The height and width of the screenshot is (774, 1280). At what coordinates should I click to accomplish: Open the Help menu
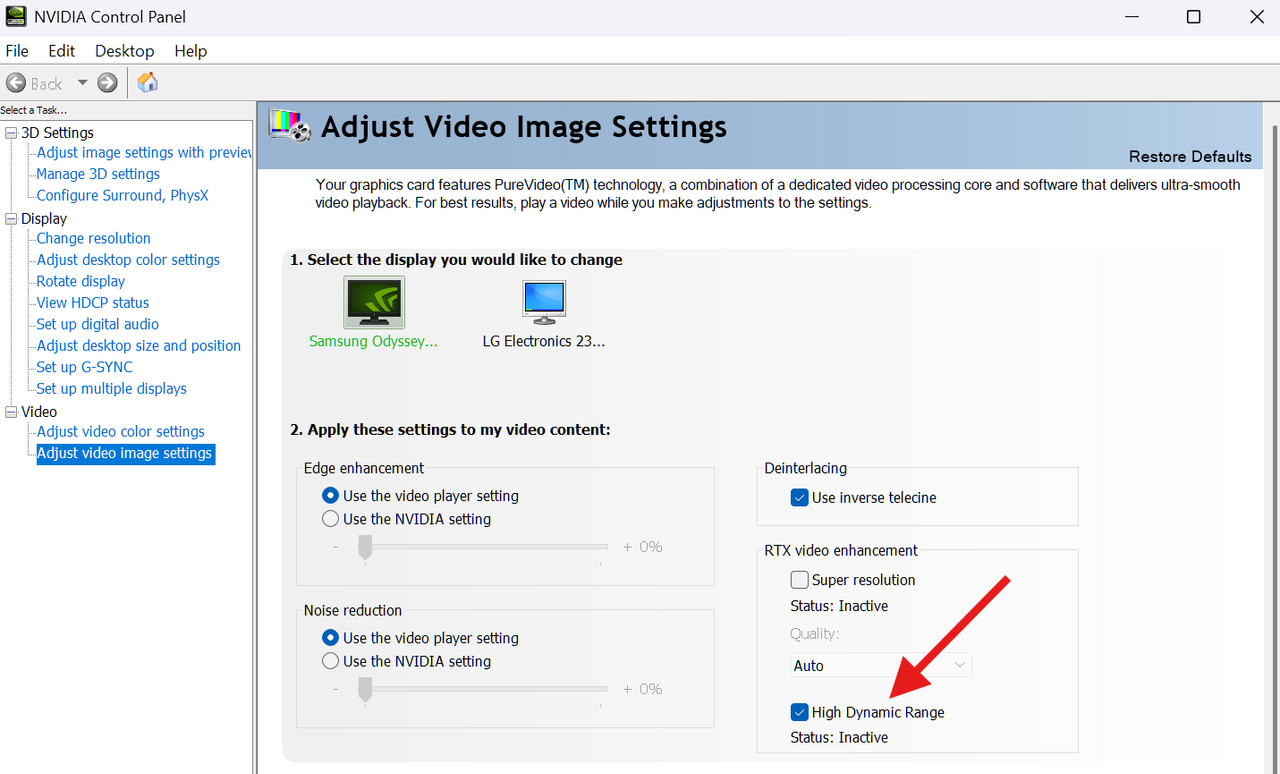pyautogui.click(x=190, y=51)
